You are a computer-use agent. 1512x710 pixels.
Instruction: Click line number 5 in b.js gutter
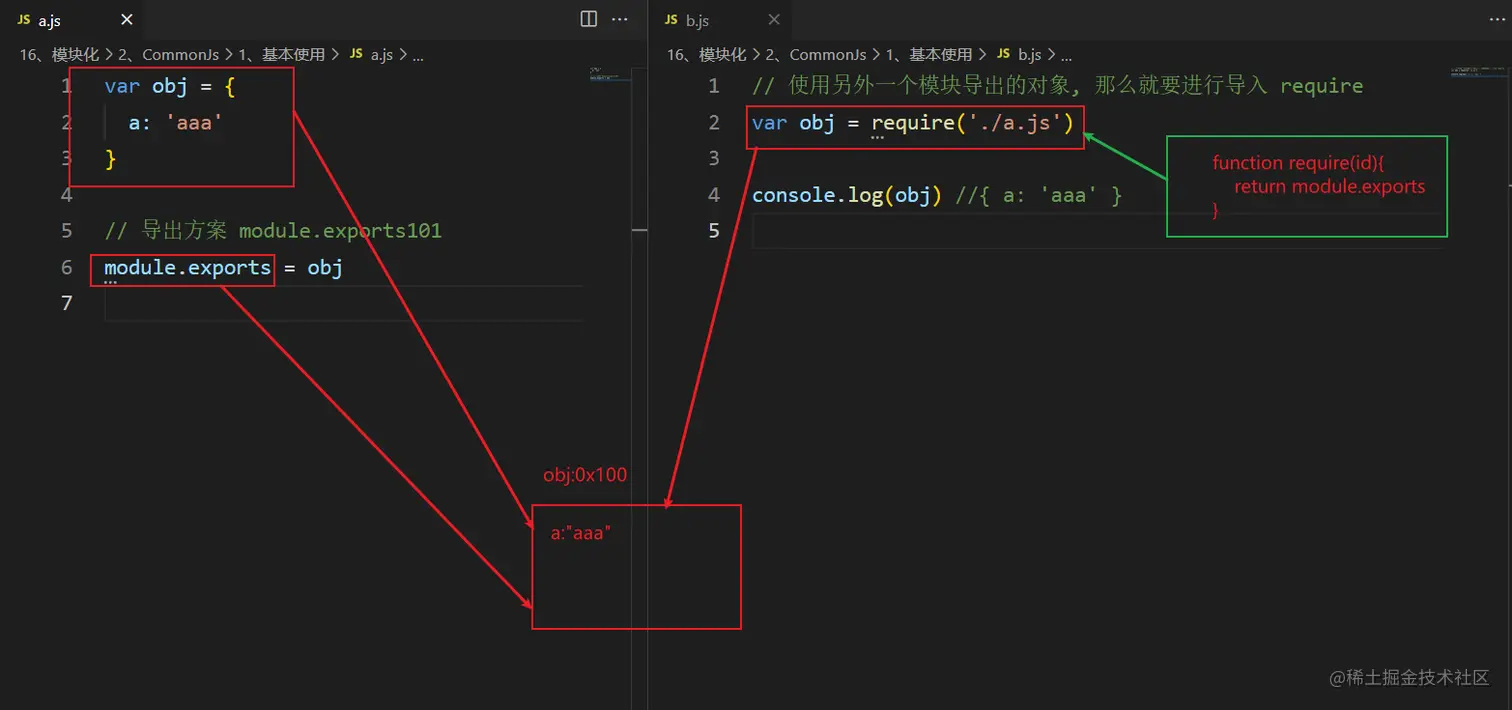[714, 231]
